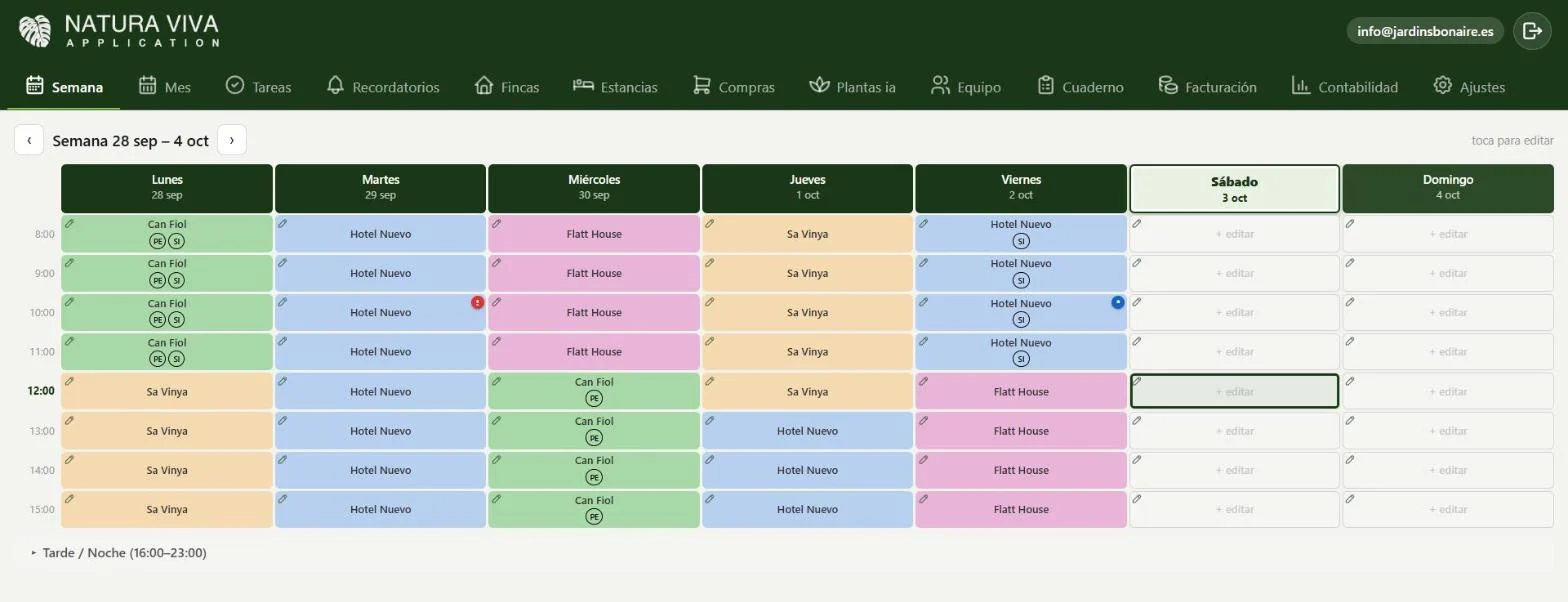
Task: Click Jueves 9:00 Sa Vinya entry
Action: click(807, 273)
